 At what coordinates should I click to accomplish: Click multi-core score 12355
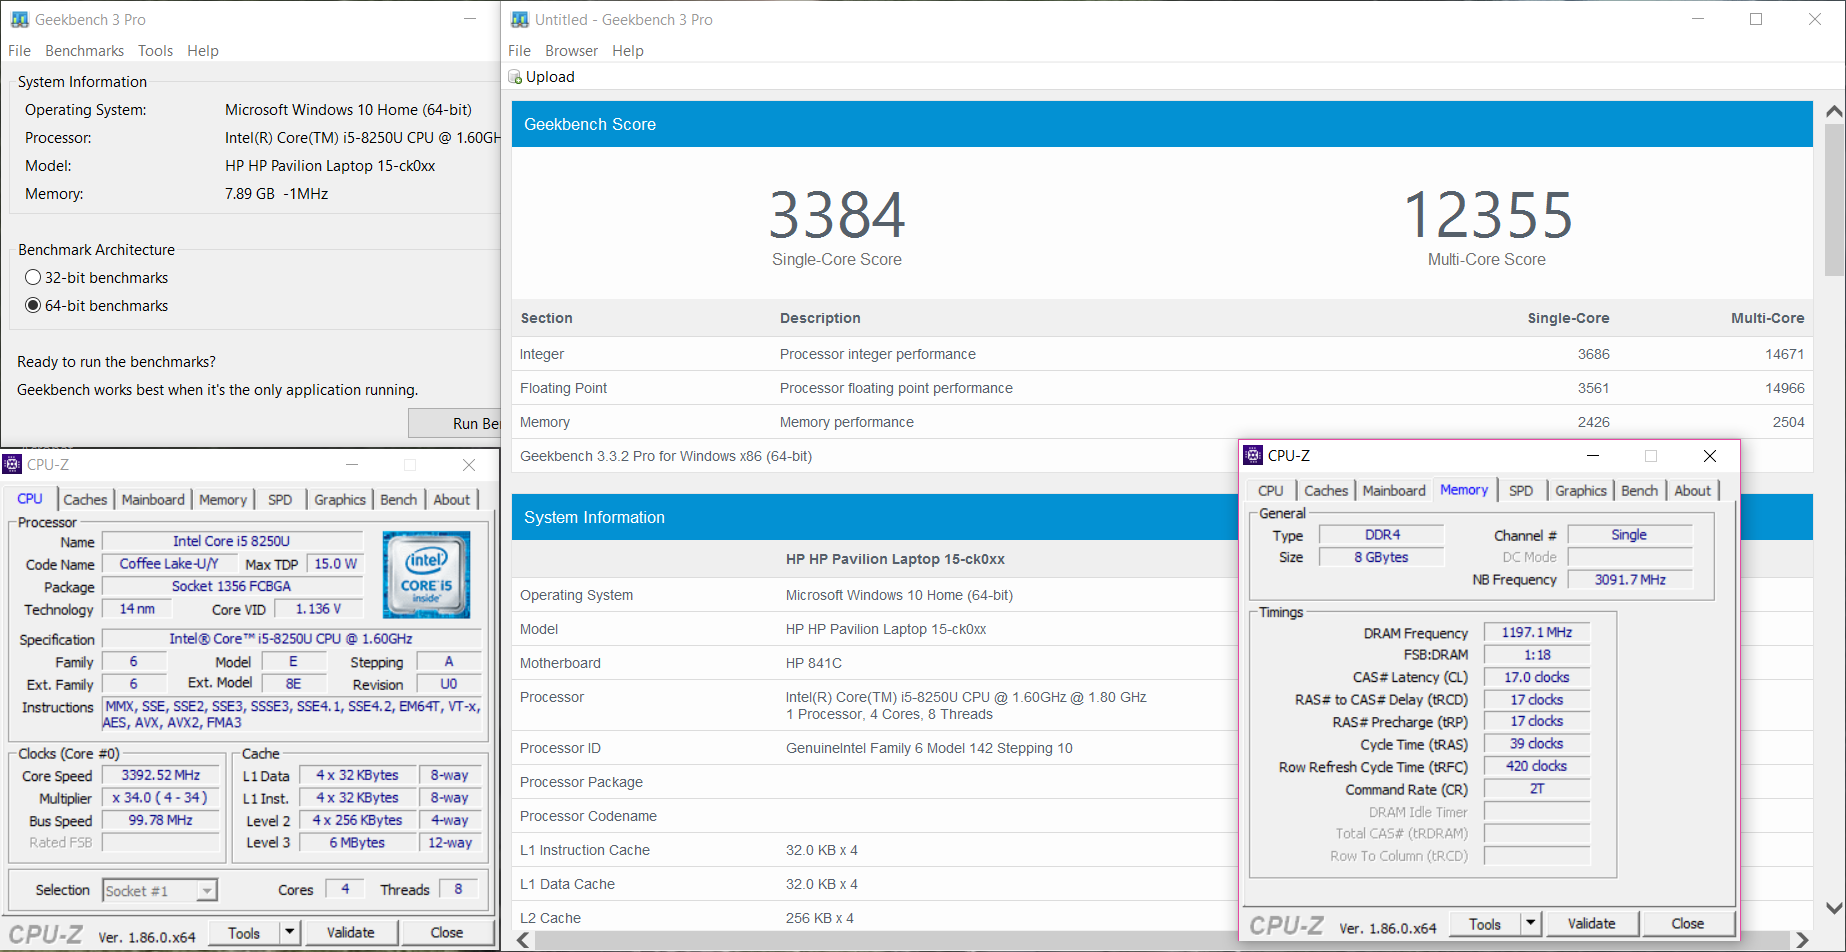[x=1487, y=215]
